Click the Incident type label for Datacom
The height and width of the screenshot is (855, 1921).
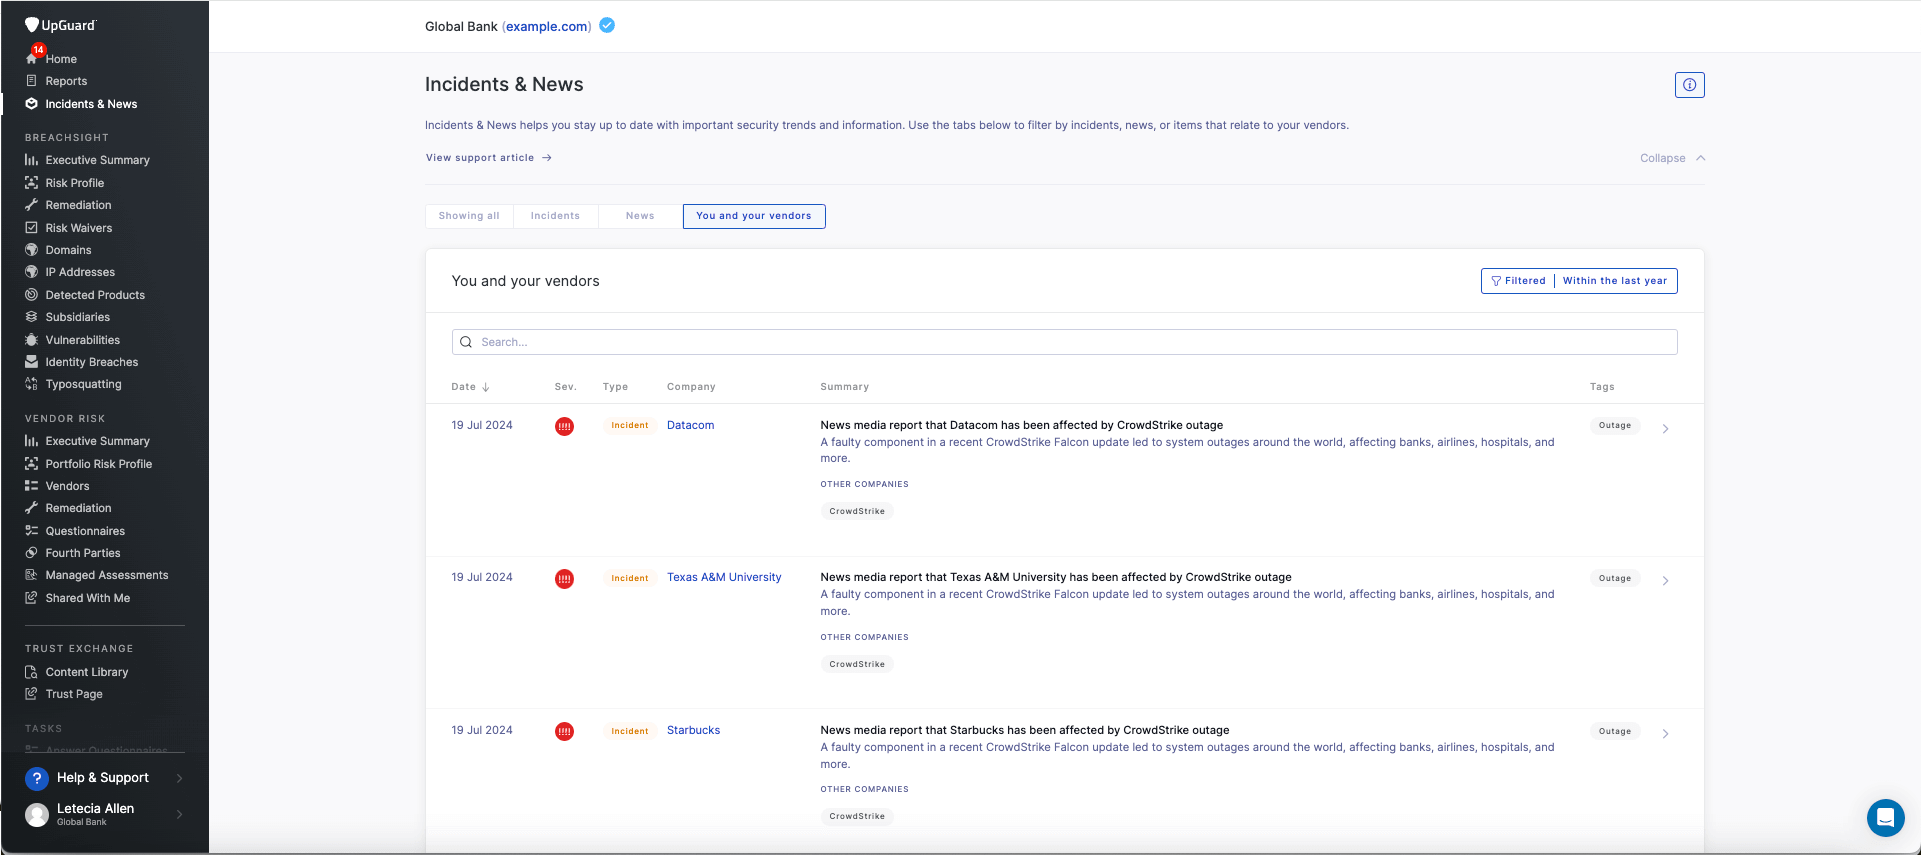tap(630, 425)
